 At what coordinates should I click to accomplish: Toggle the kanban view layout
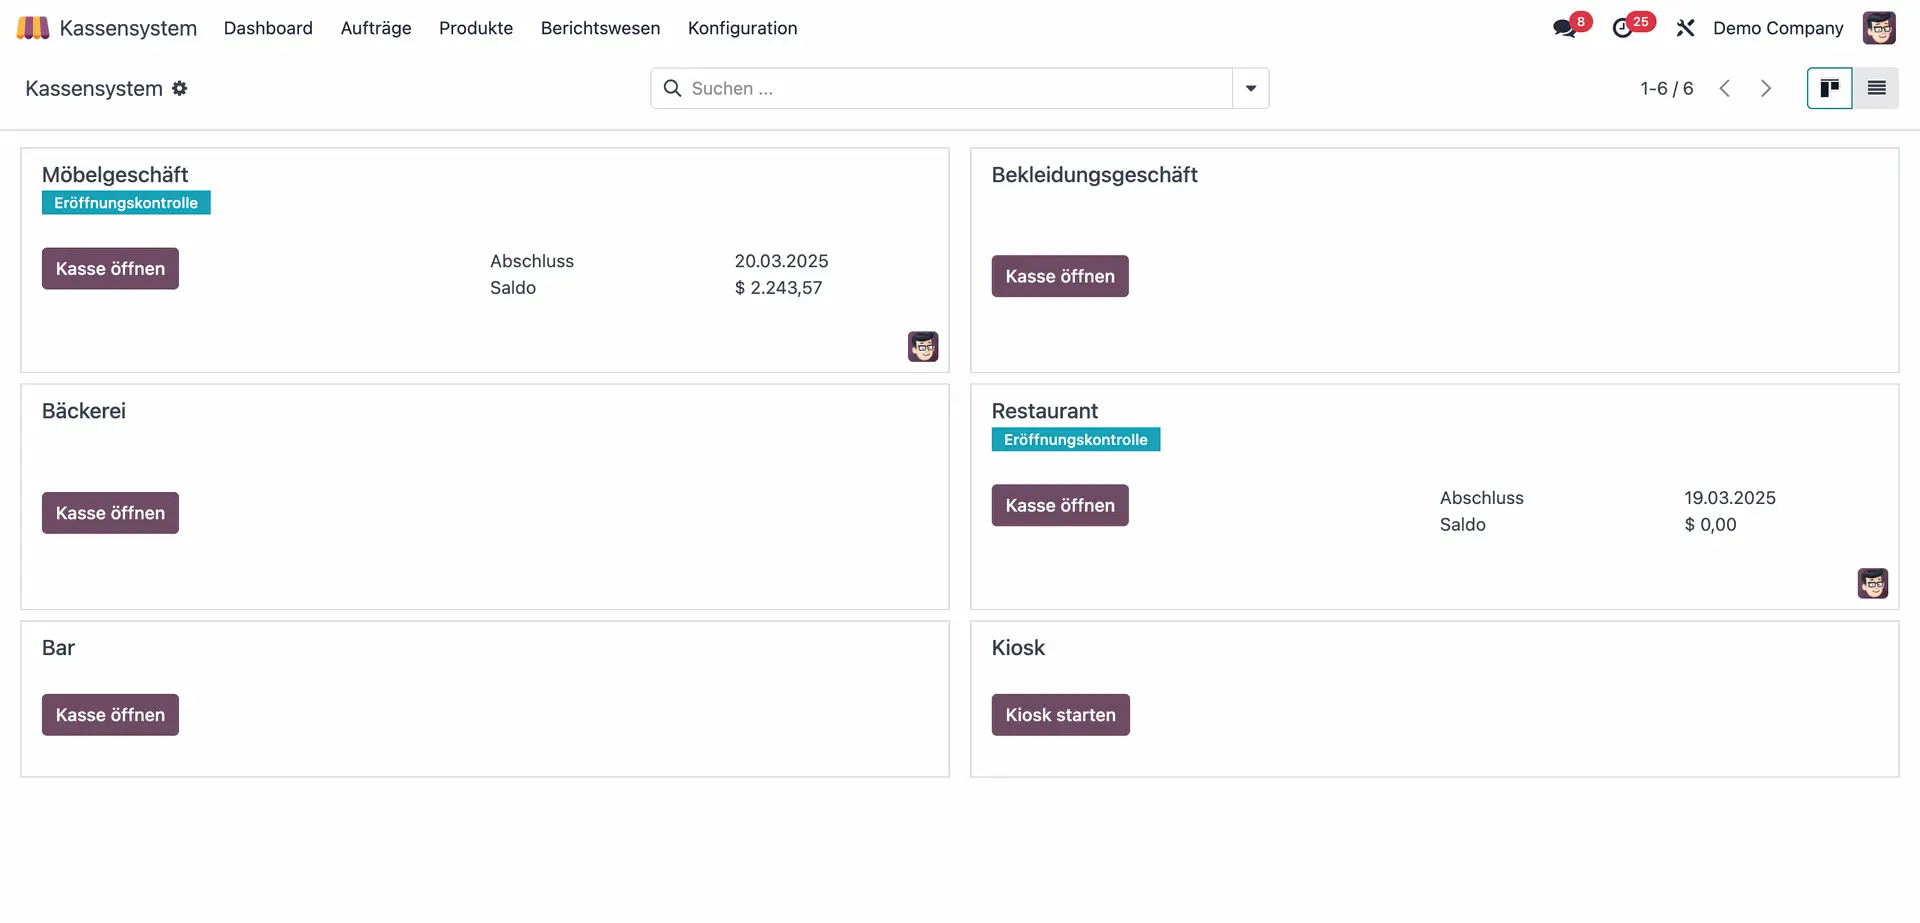1829,88
